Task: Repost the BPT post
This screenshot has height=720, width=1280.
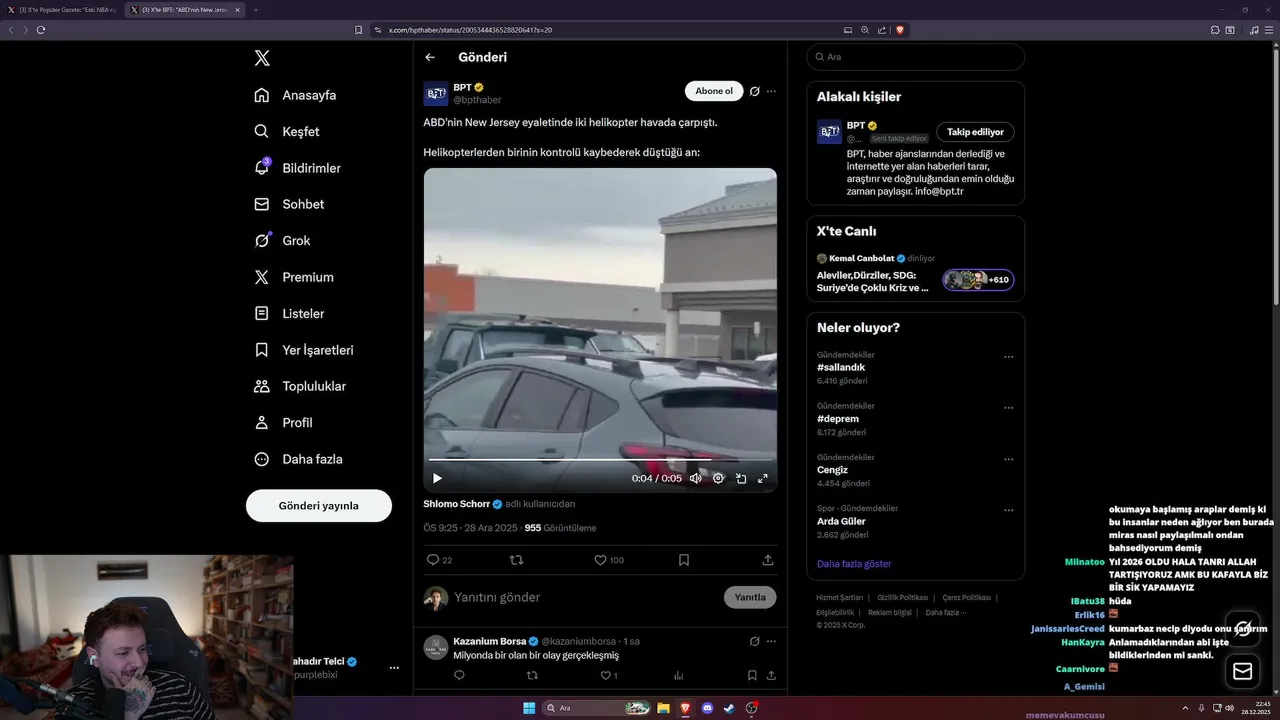Action: [517, 560]
